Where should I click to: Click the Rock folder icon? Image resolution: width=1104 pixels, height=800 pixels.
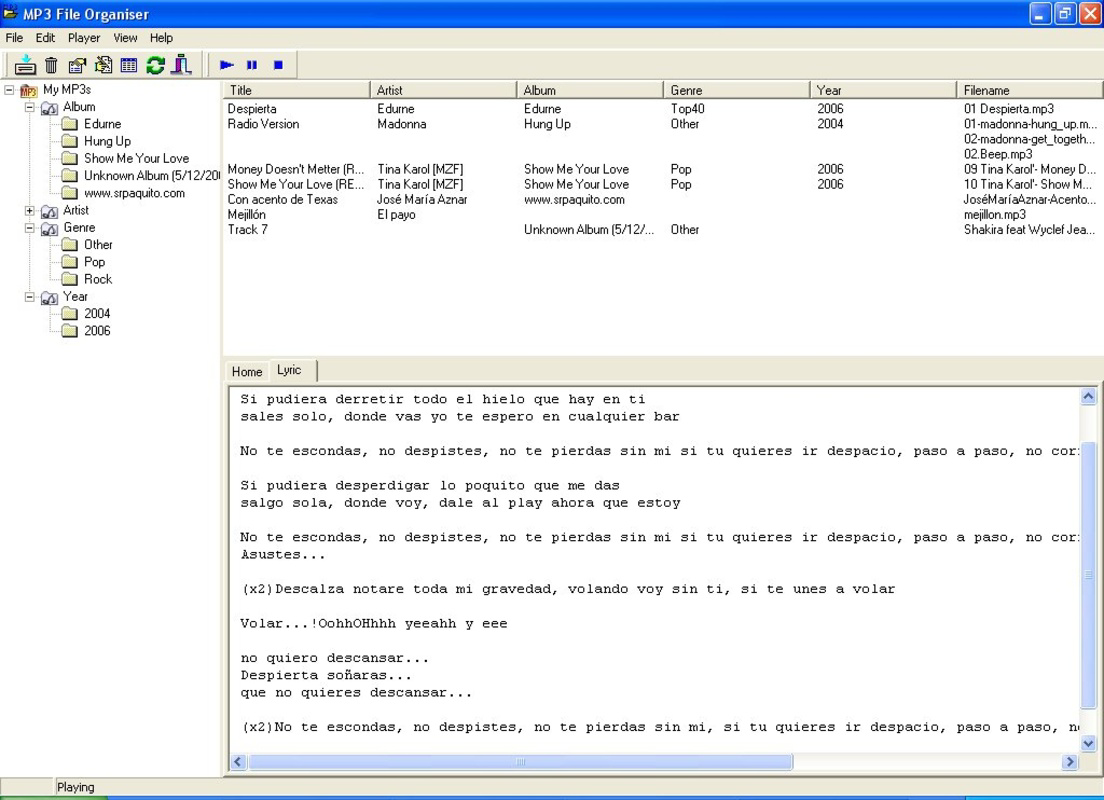pyautogui.click(x=69, y=279)
